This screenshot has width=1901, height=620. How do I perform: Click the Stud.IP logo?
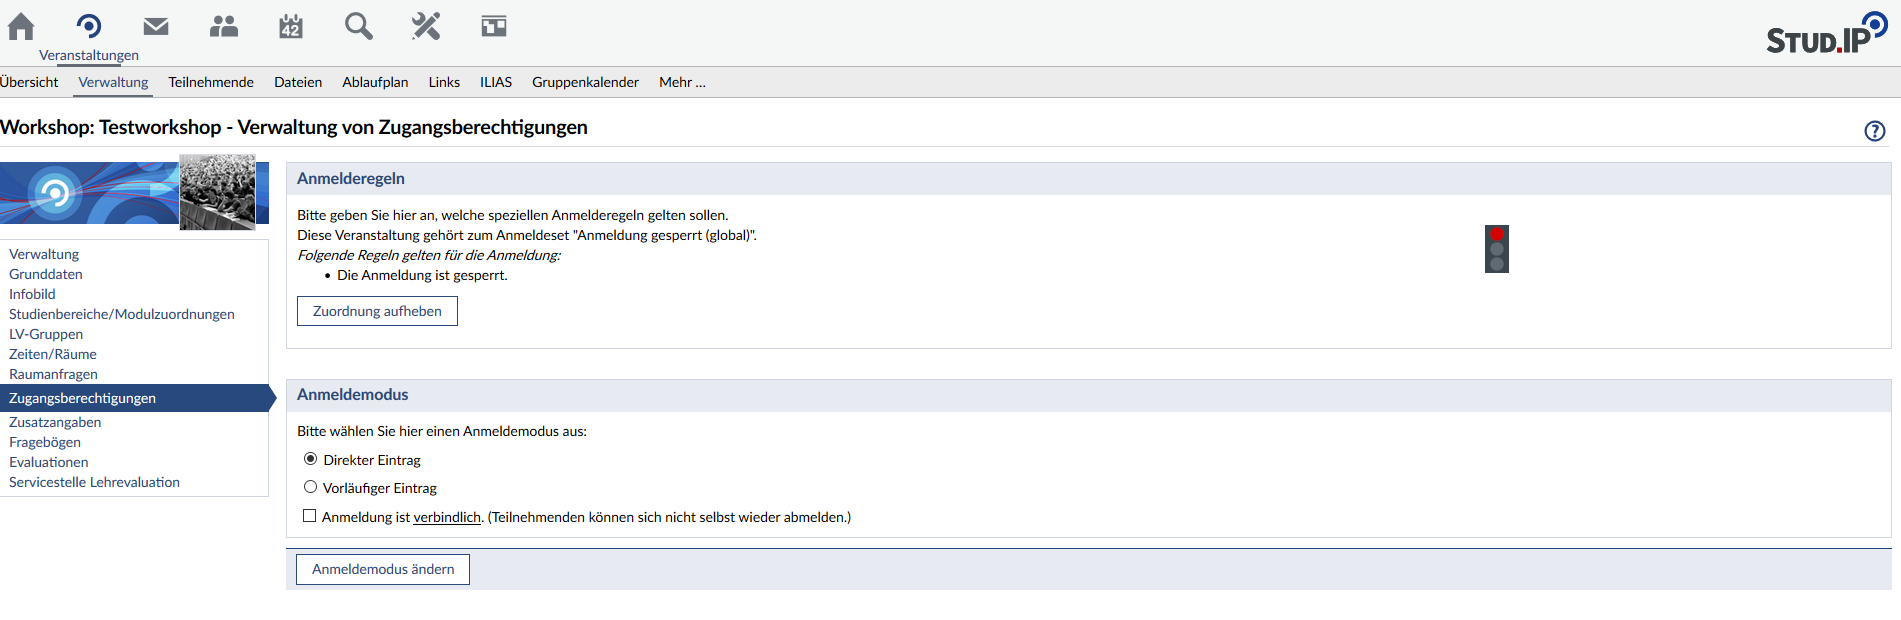point(1825,34)
